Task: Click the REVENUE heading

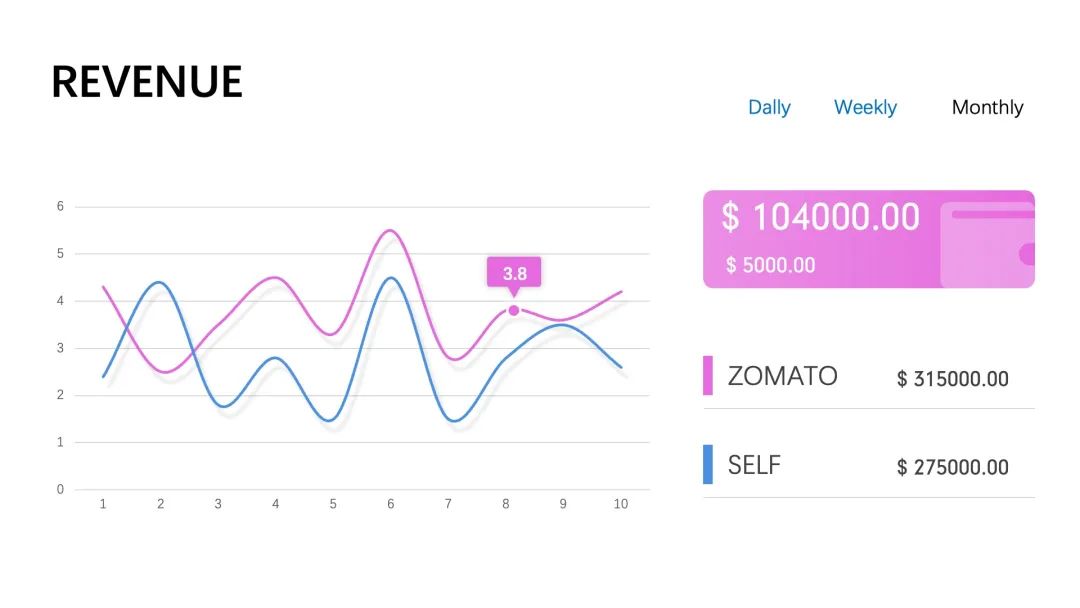Action: coord(147,82)
